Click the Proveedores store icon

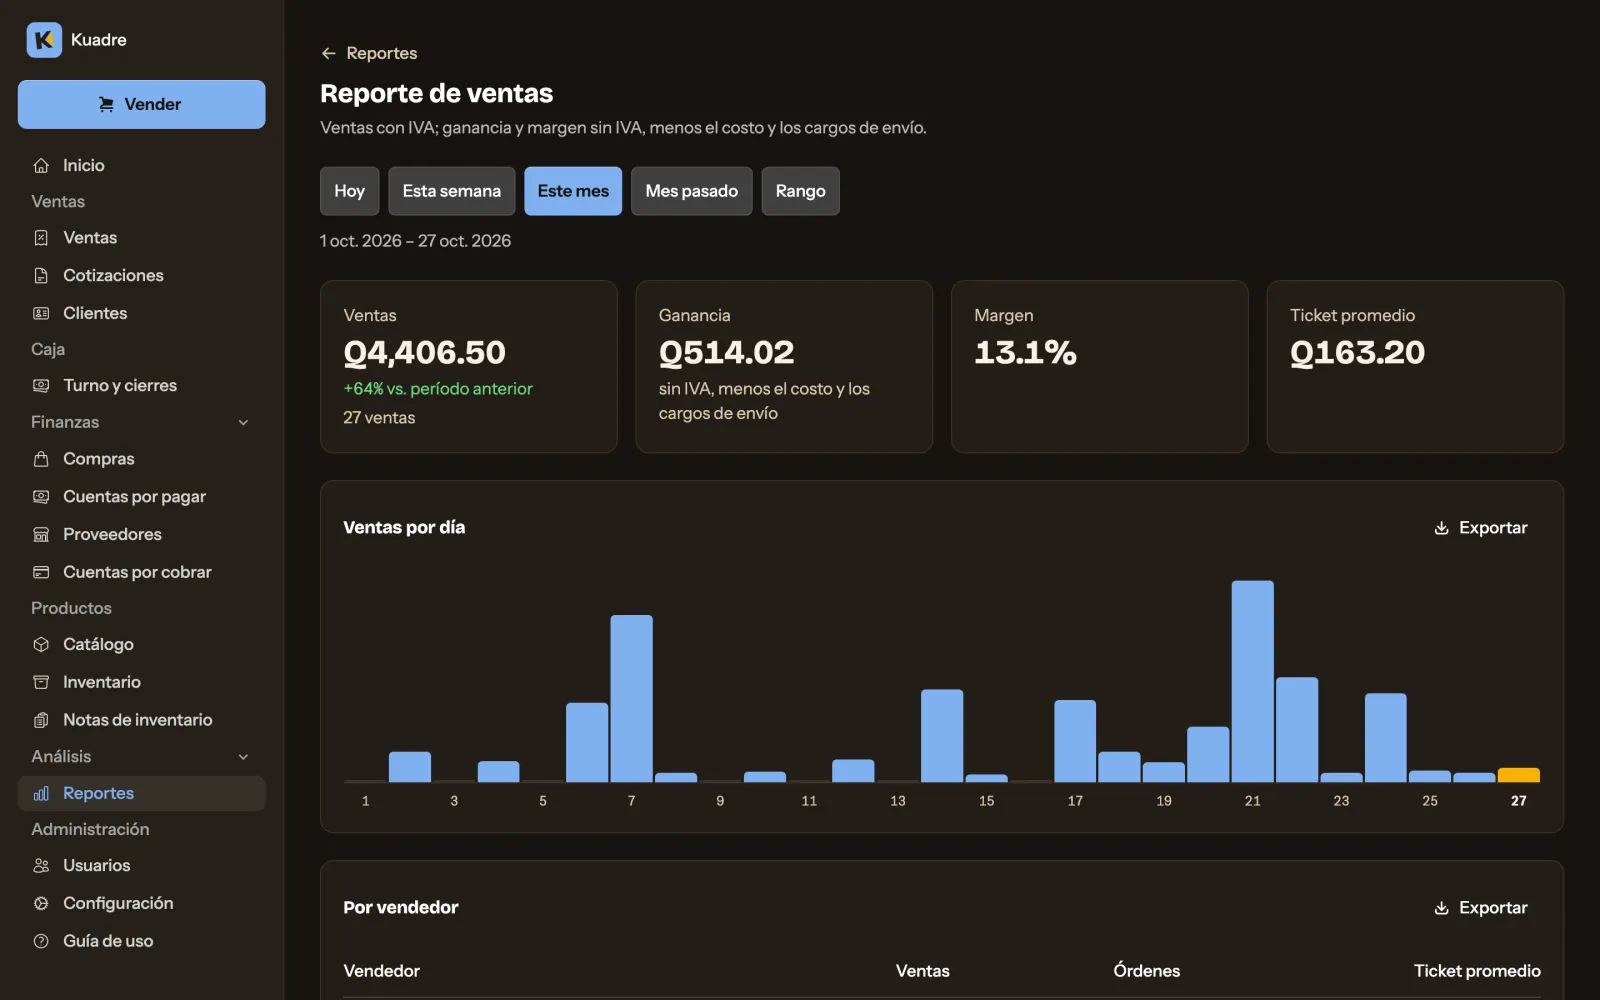[x=41, y=534]
